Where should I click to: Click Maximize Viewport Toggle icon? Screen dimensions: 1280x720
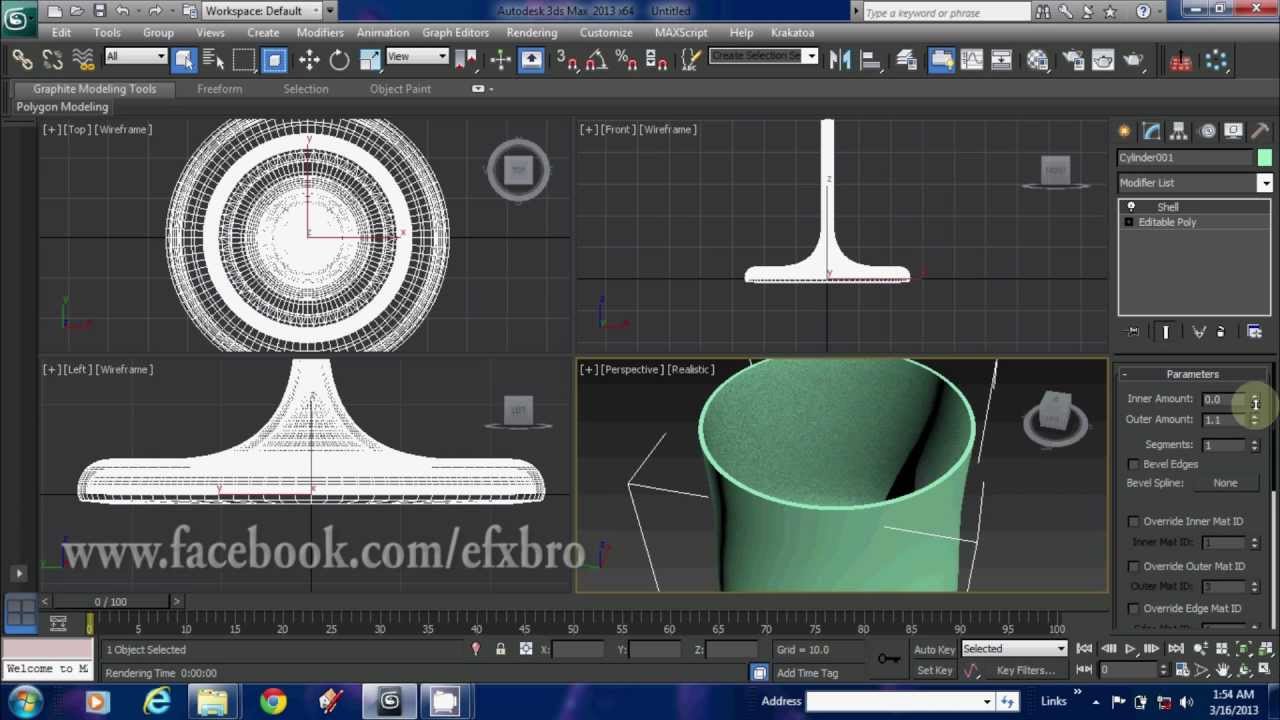coord(1264,671)
